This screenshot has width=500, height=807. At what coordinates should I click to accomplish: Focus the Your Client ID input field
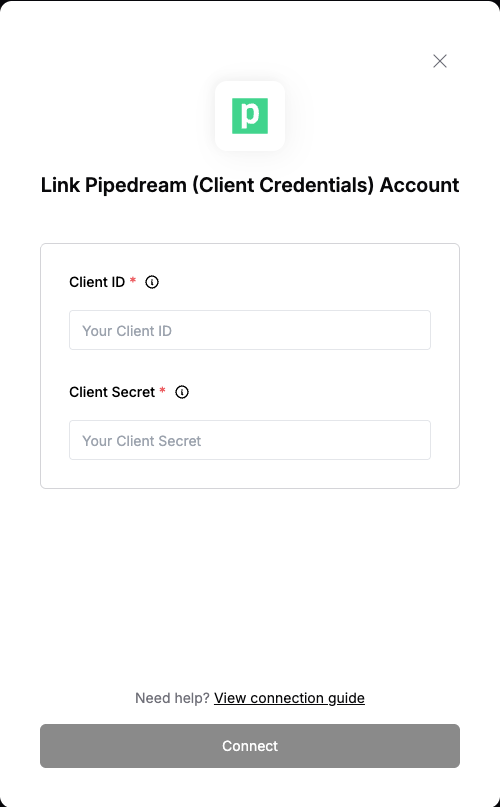(x=250, y=330)
